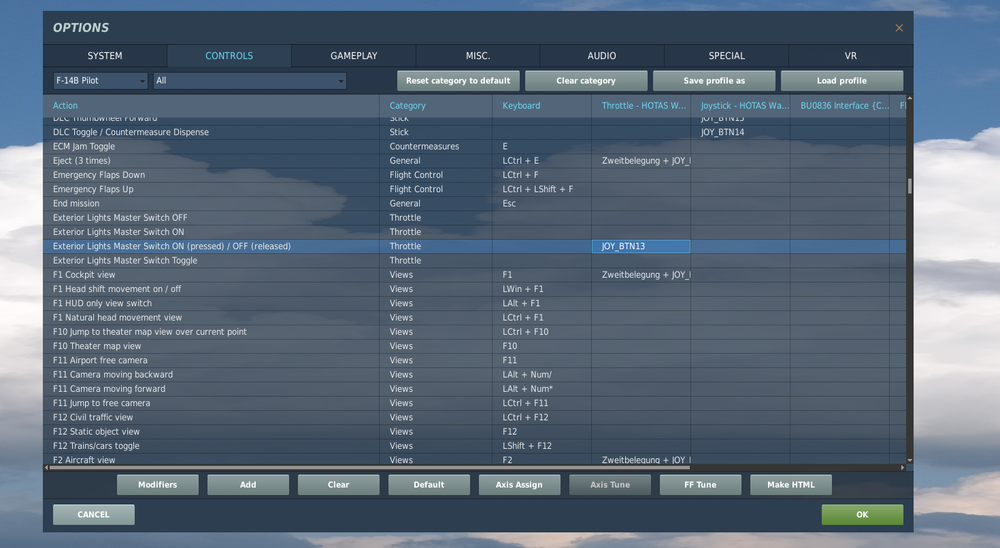Select the Emergency Flaps Down row
Screen dimensions: 1000x548
tap(474, 175)
